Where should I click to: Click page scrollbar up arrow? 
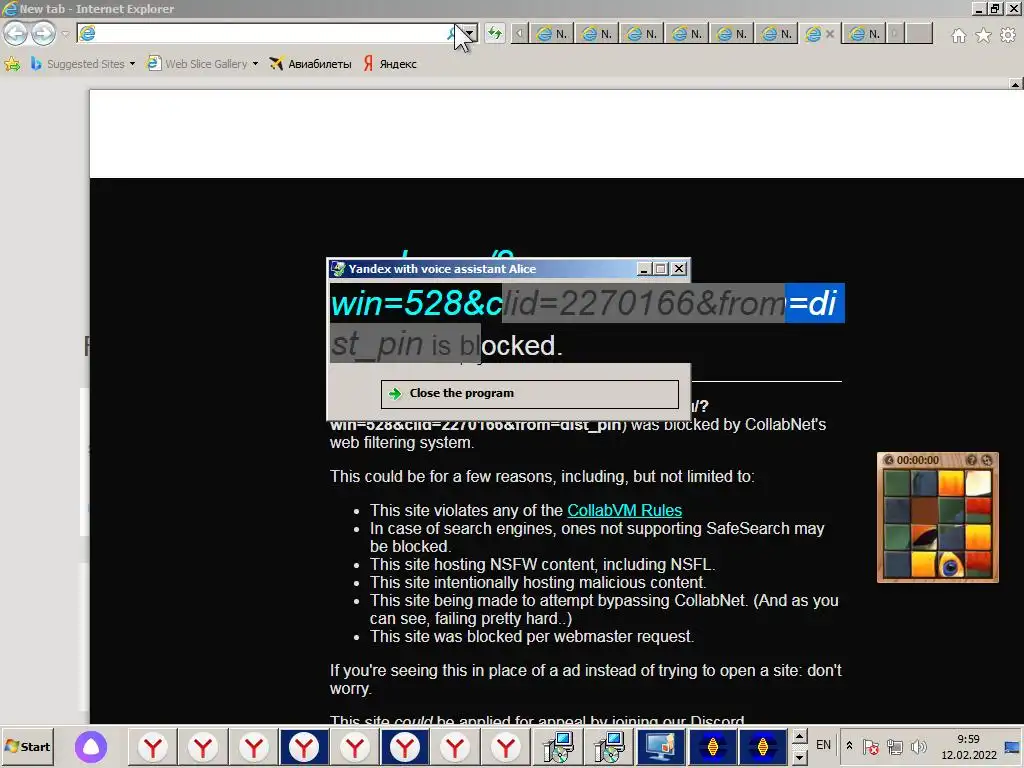1015,84
